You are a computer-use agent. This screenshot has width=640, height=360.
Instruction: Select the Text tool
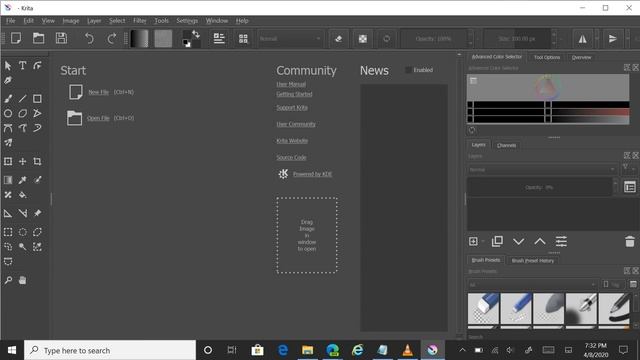22,65
